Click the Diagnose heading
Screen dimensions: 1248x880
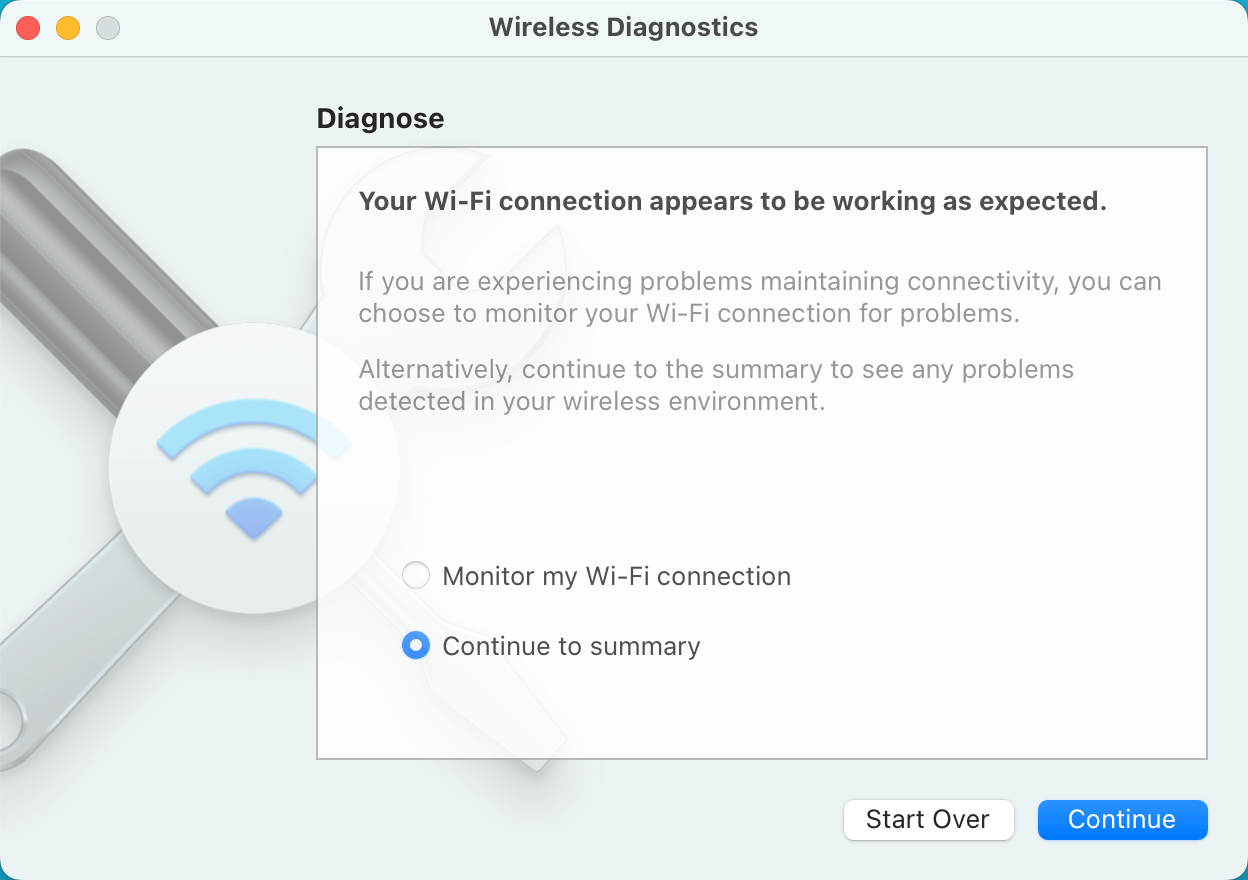[x=380, y=118]
